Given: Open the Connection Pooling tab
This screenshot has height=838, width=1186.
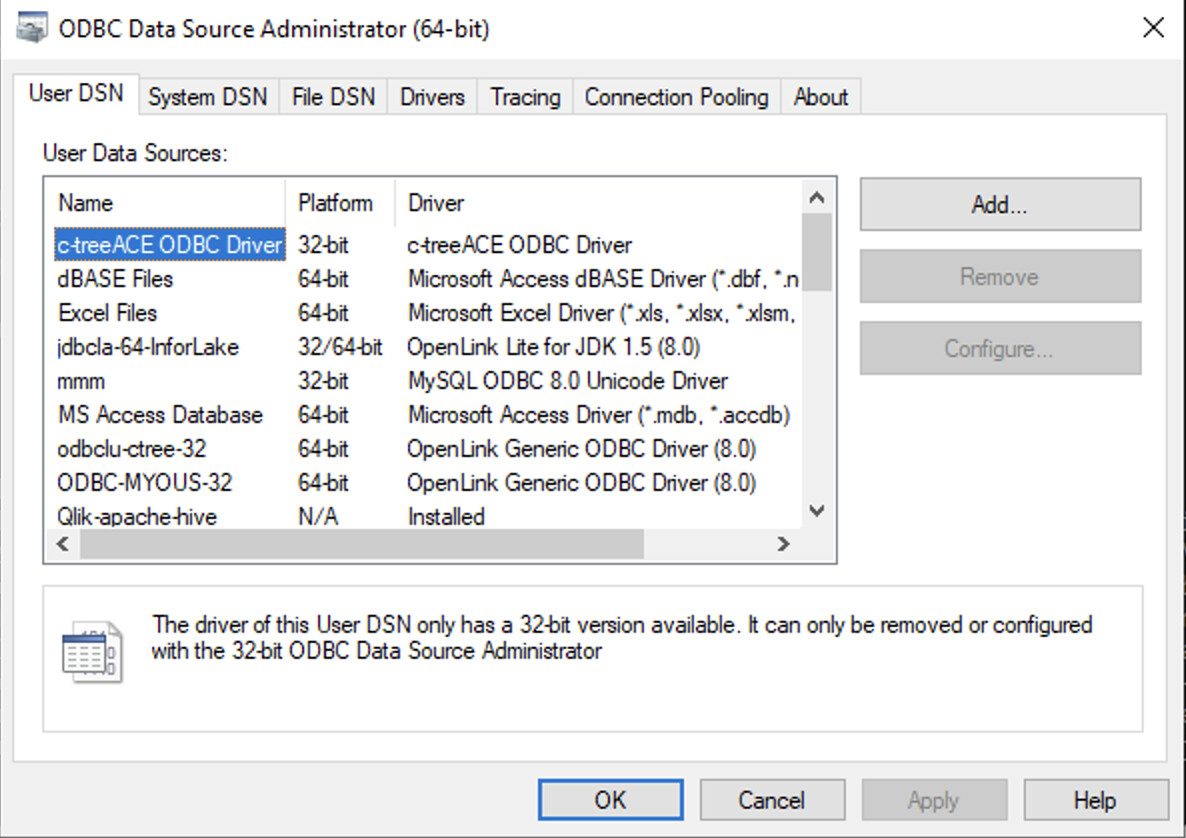Looking at the screenshot, I should [676, 96].
